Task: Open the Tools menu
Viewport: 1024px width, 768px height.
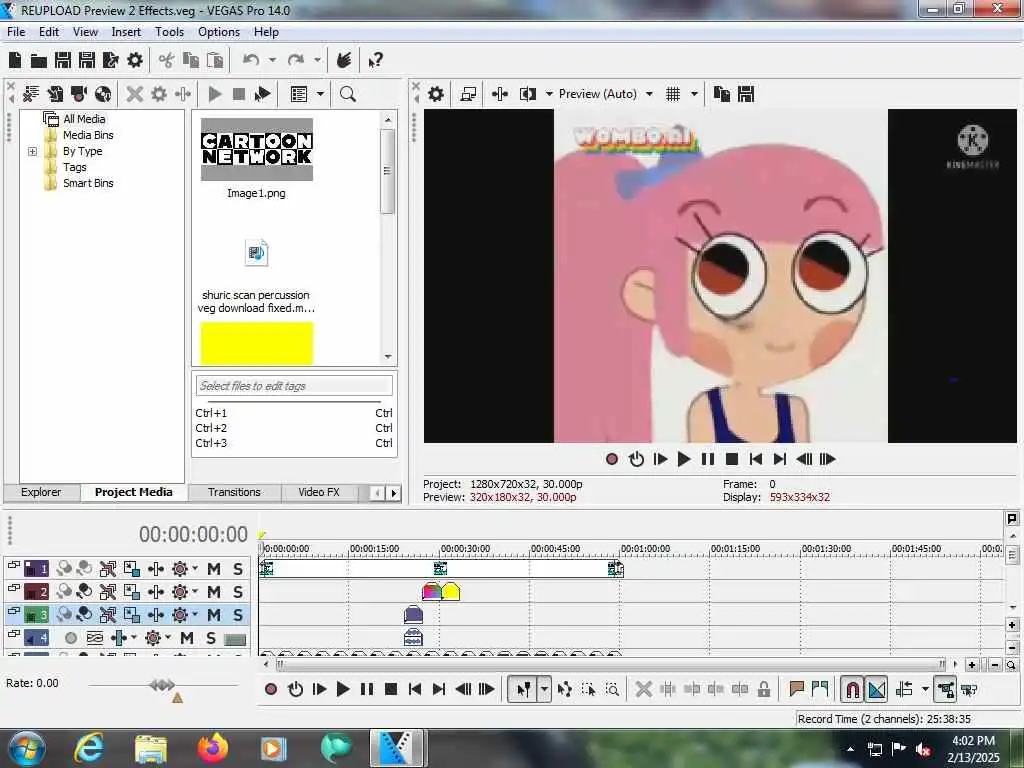Action: click(x=169, y=32)
